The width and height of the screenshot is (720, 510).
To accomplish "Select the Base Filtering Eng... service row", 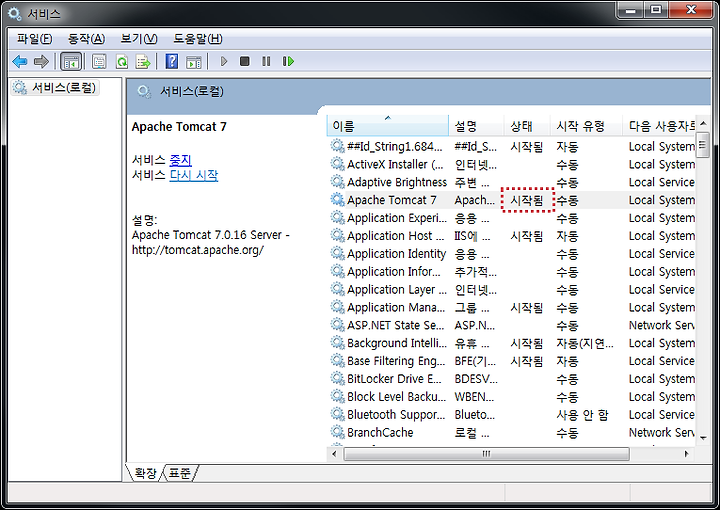I will coord(512,361).
